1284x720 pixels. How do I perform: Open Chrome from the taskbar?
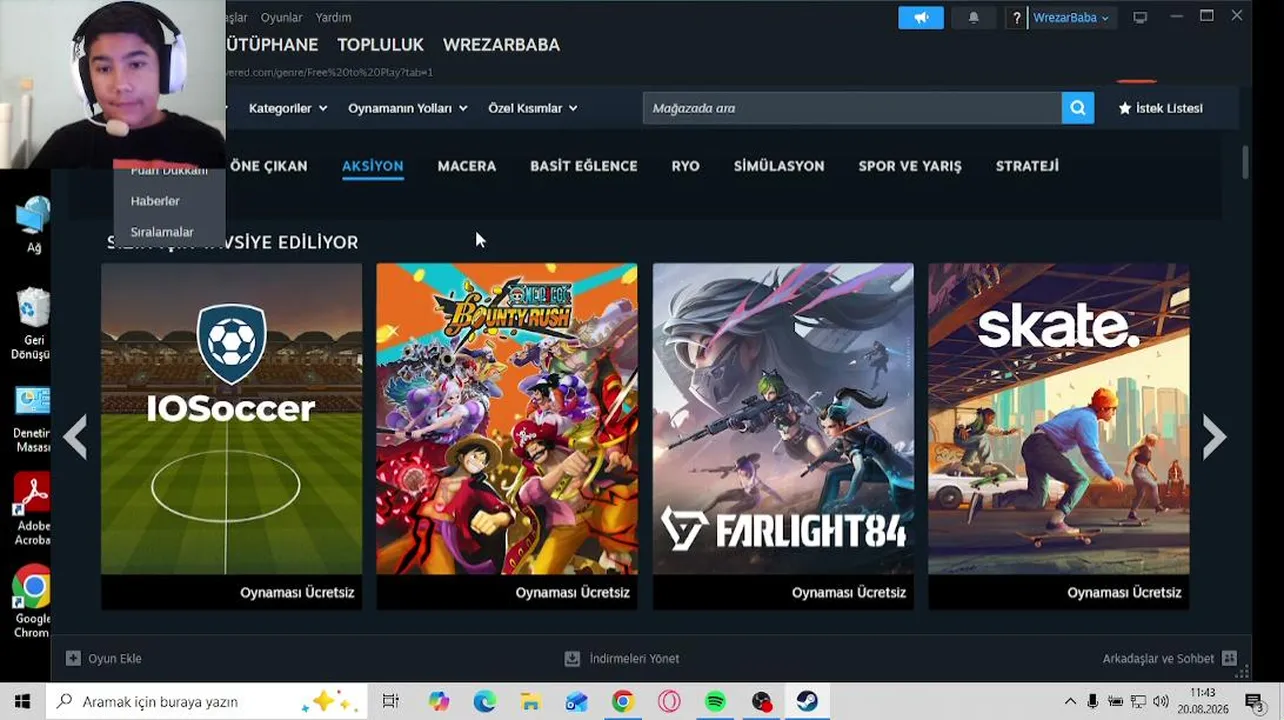pos(623,701)
